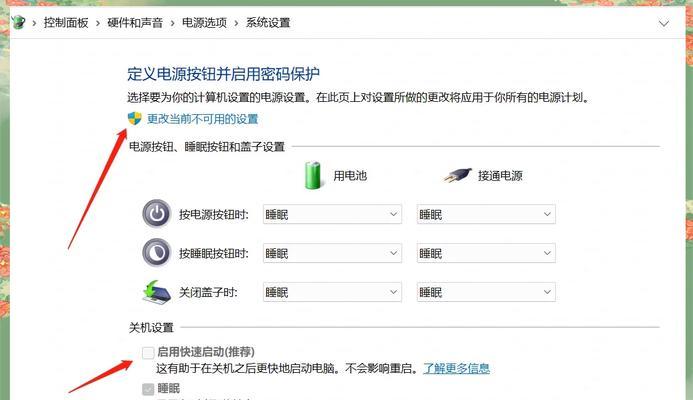
Task: Open 按睡眠按钮时 battery dropdown
Action: point(332,253)
